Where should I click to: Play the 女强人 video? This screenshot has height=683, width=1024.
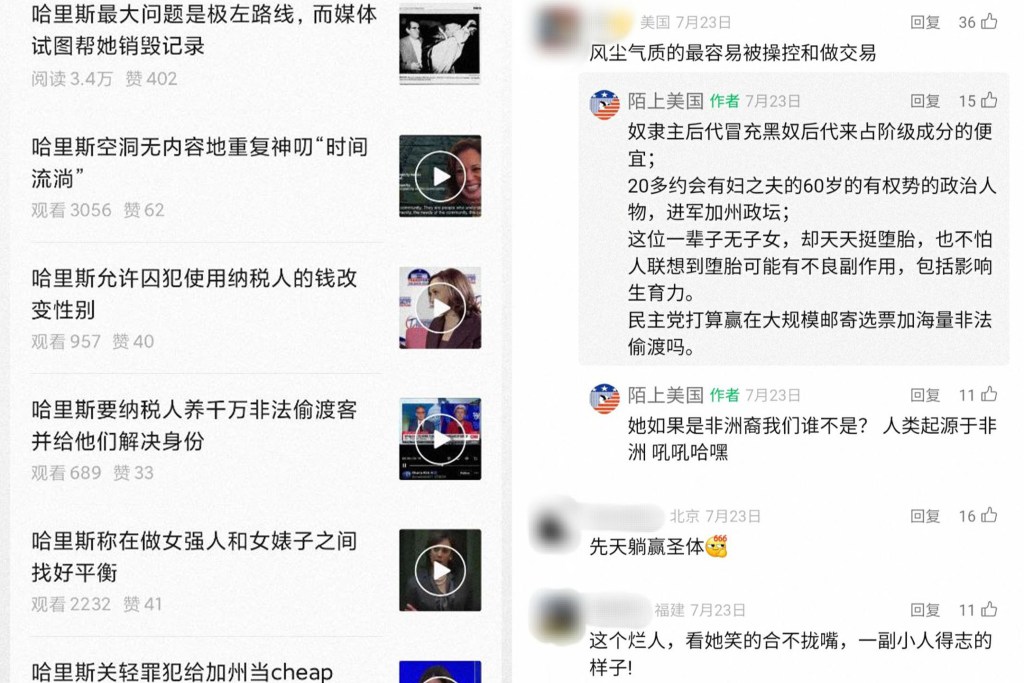click(440, 570)
